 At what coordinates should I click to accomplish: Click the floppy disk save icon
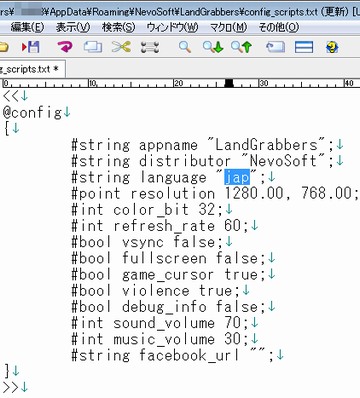pyautogui.click(x=31, y=47)
